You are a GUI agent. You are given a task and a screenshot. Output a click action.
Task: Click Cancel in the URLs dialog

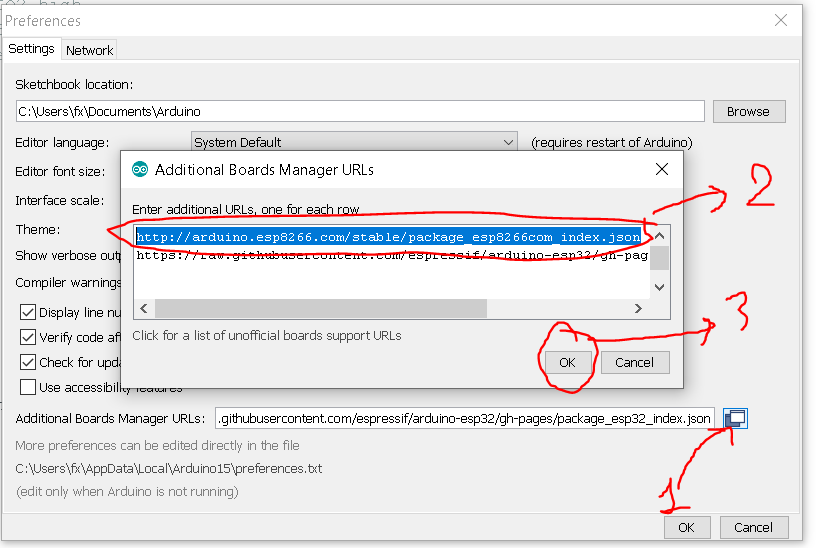[635, 363]
